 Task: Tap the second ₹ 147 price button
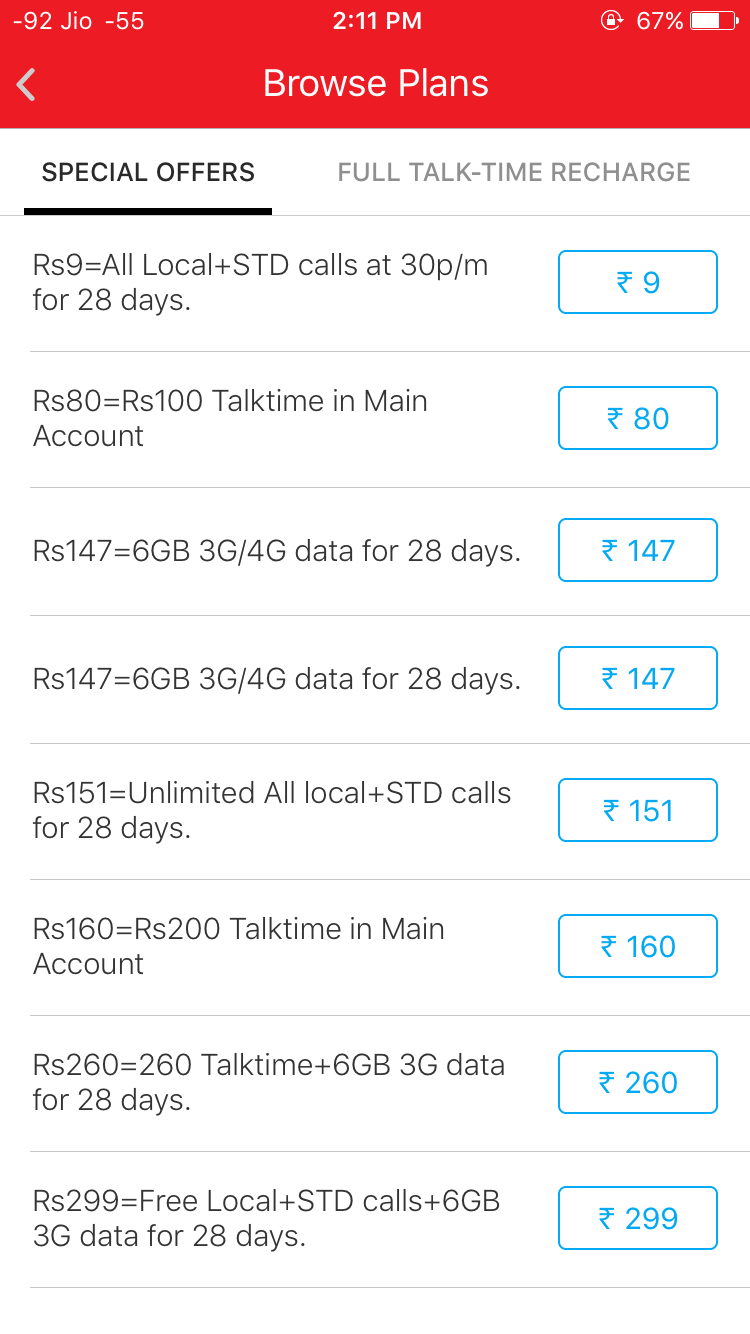637,678
